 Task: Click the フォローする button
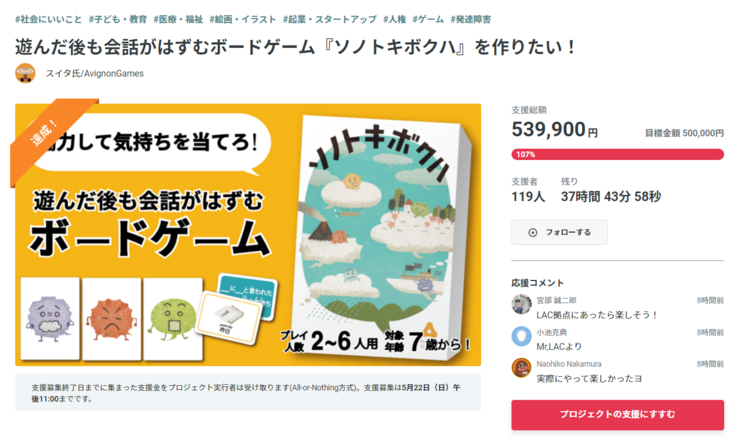coord(559,232)
